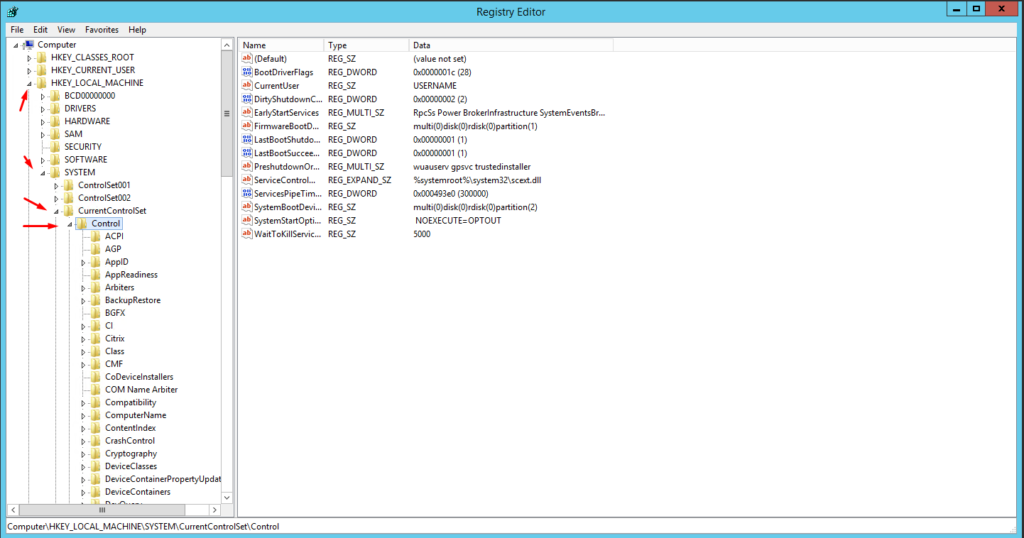The height and width of the screenshot is (538, 1024).
Task: Expand HKEY_CLASSES_ROOT node
Action: (29, 58)
